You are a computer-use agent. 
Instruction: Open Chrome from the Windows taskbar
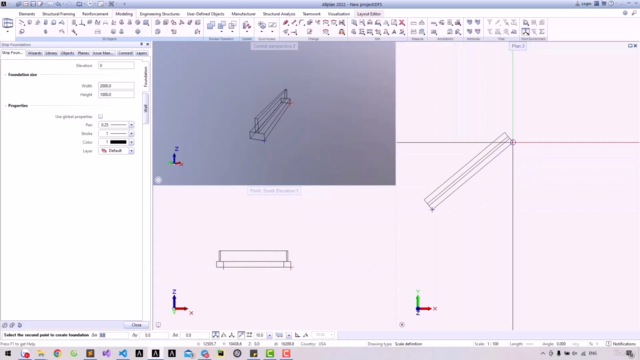pyautogui.click(x=58, y=353)
